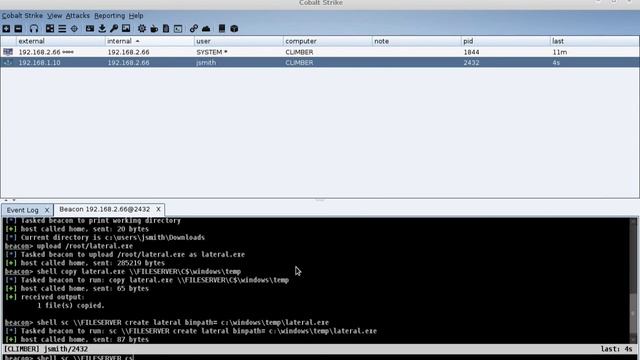640x360 pixels.
Task: Sort sessions by note column header
Action: 416,41
